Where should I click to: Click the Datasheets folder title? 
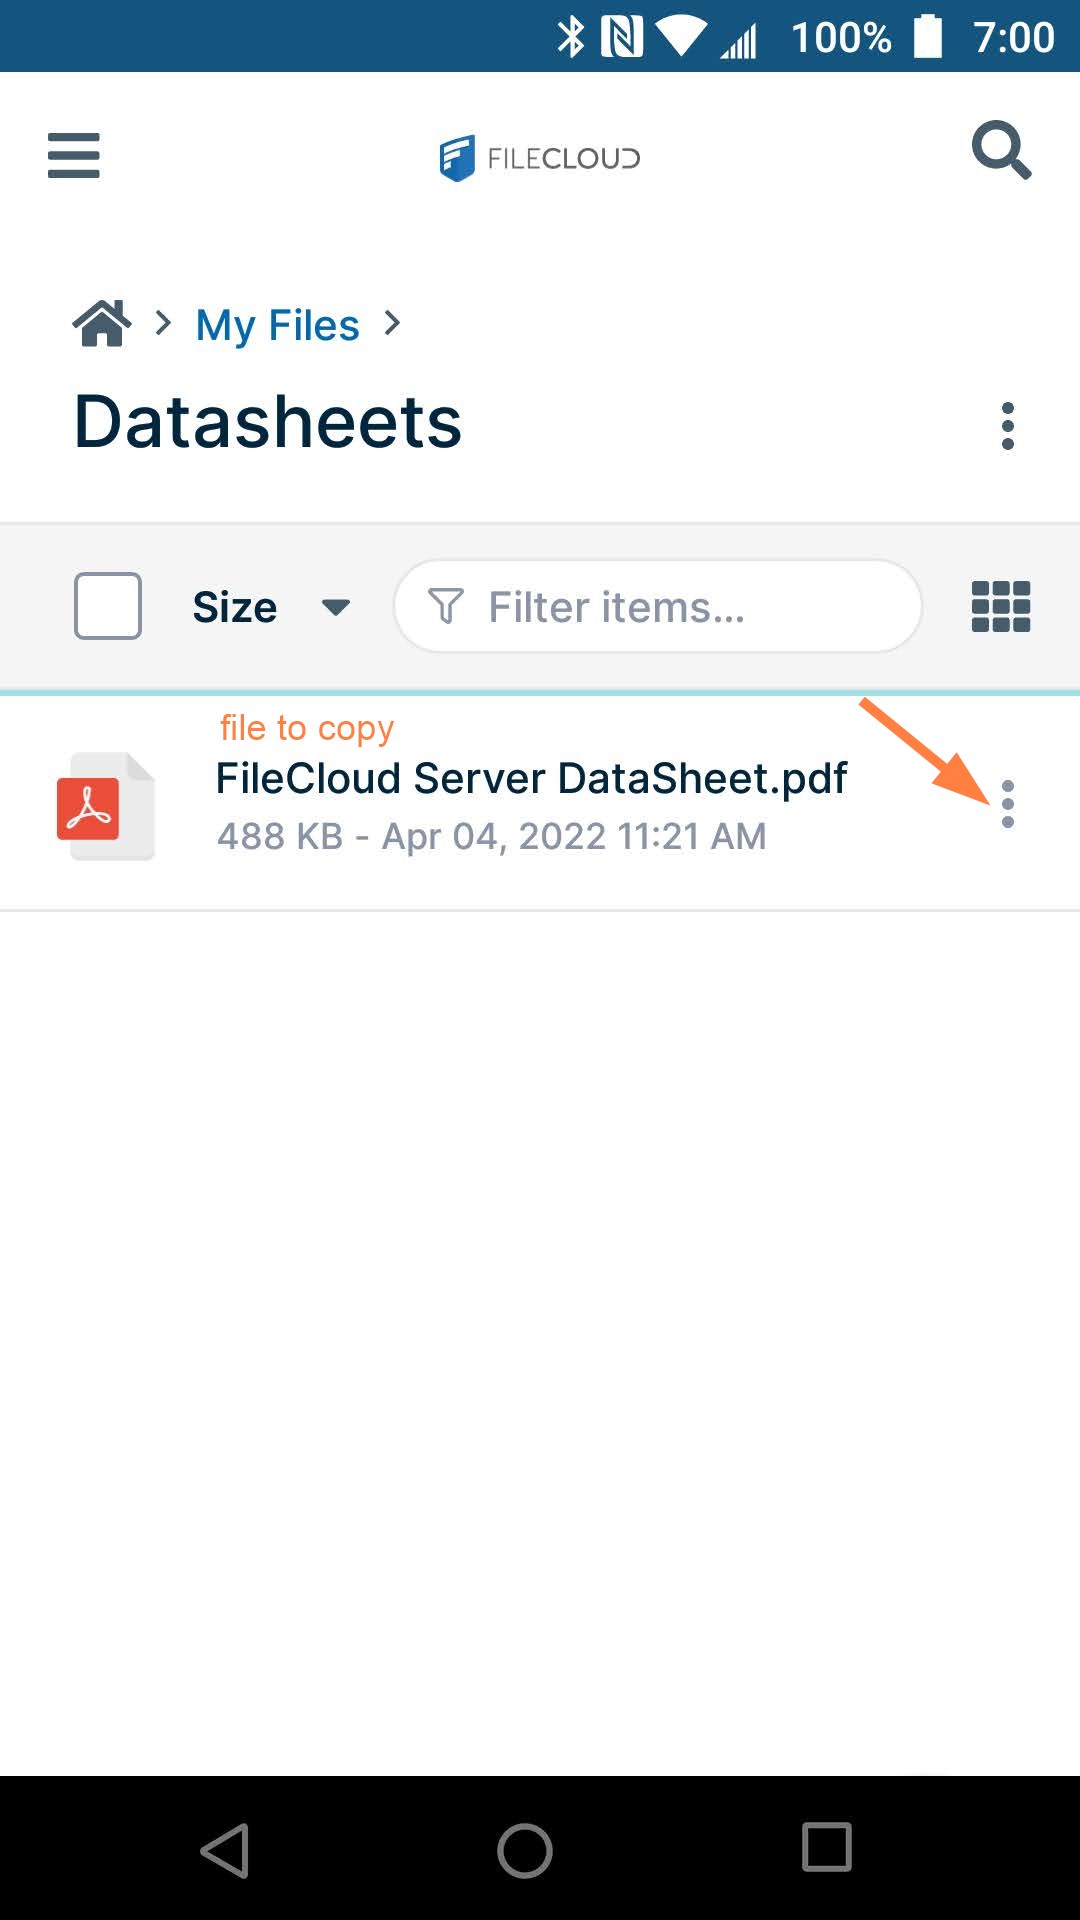coord(268,422)
